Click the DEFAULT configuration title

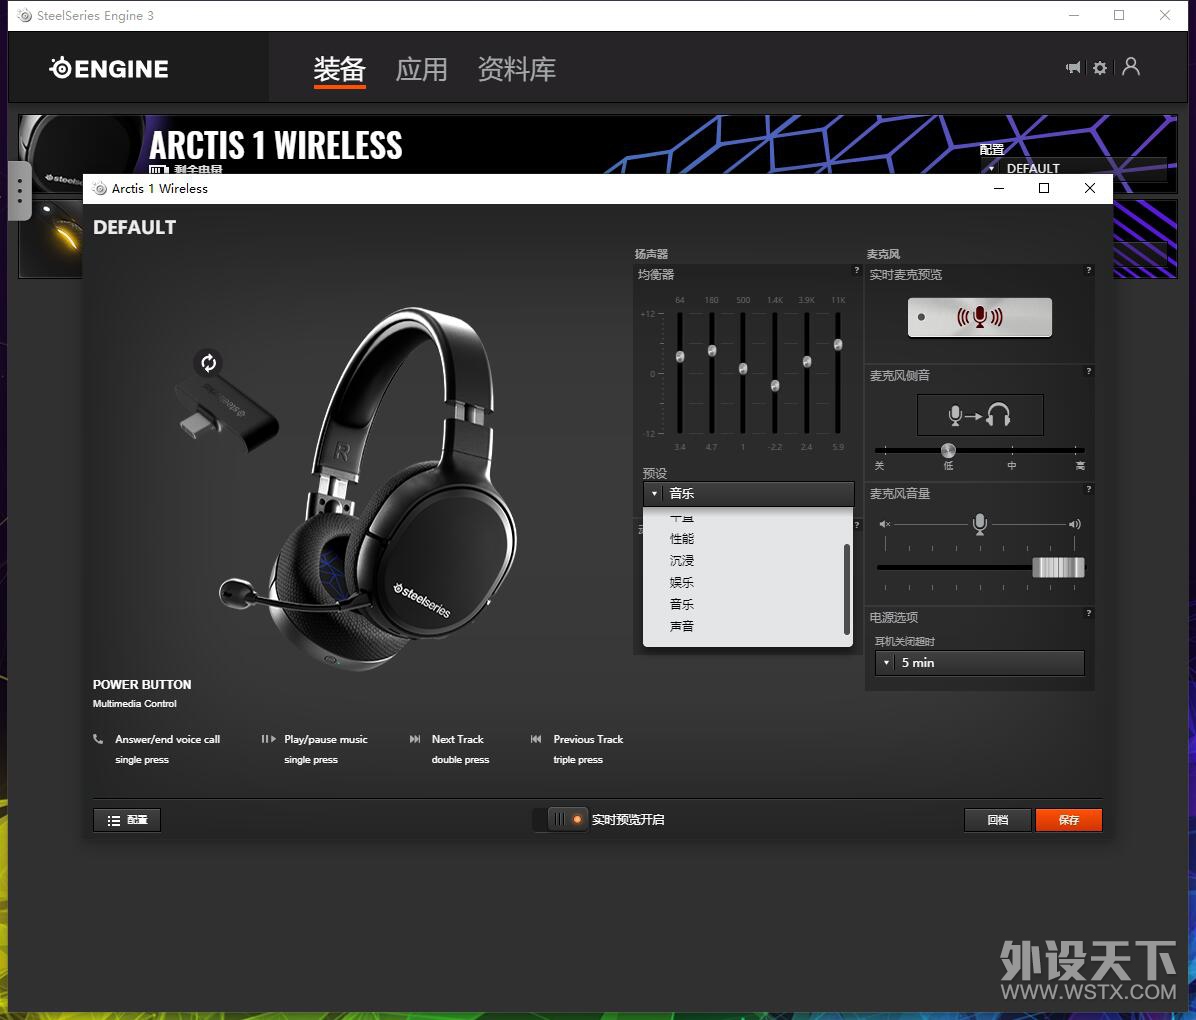click(134, 227)
